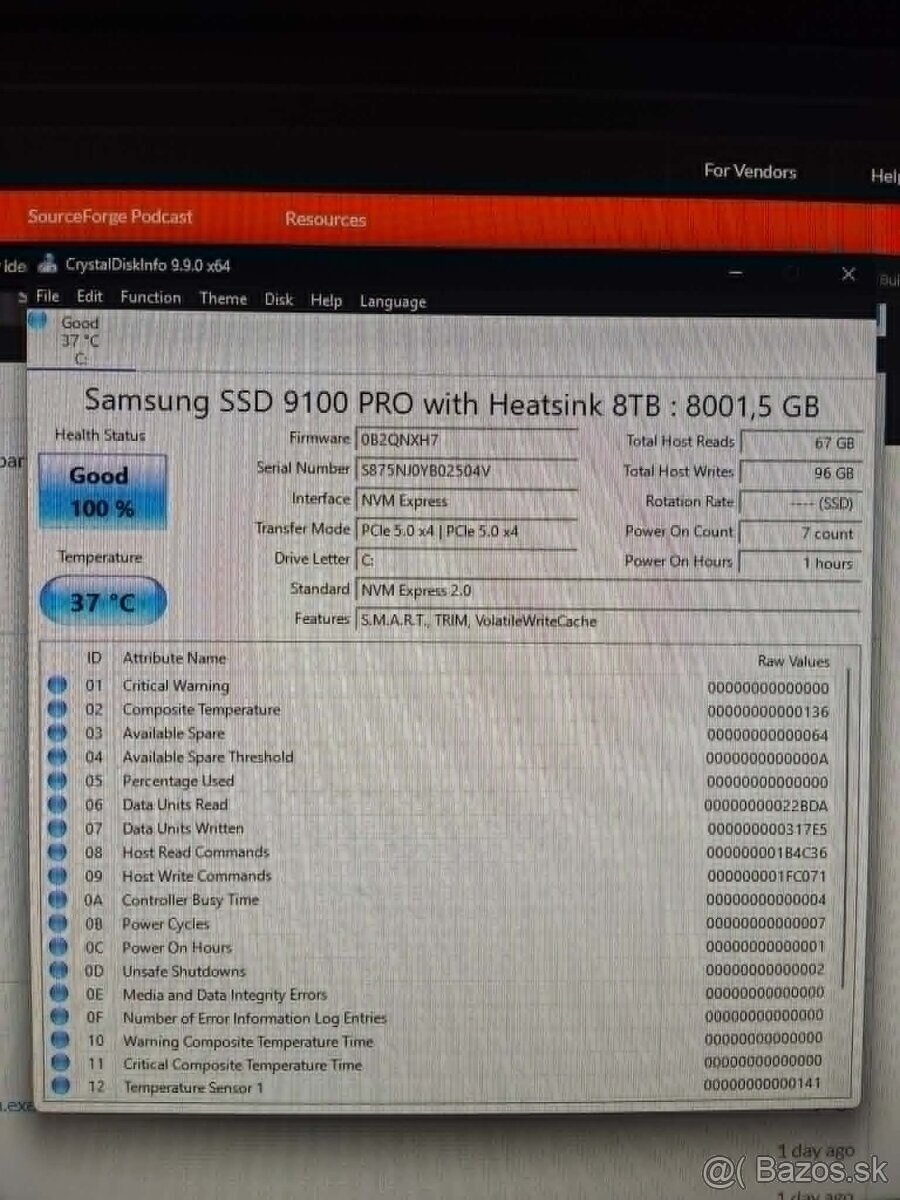Click status icon for Percentage Used row

coord(57,781)
